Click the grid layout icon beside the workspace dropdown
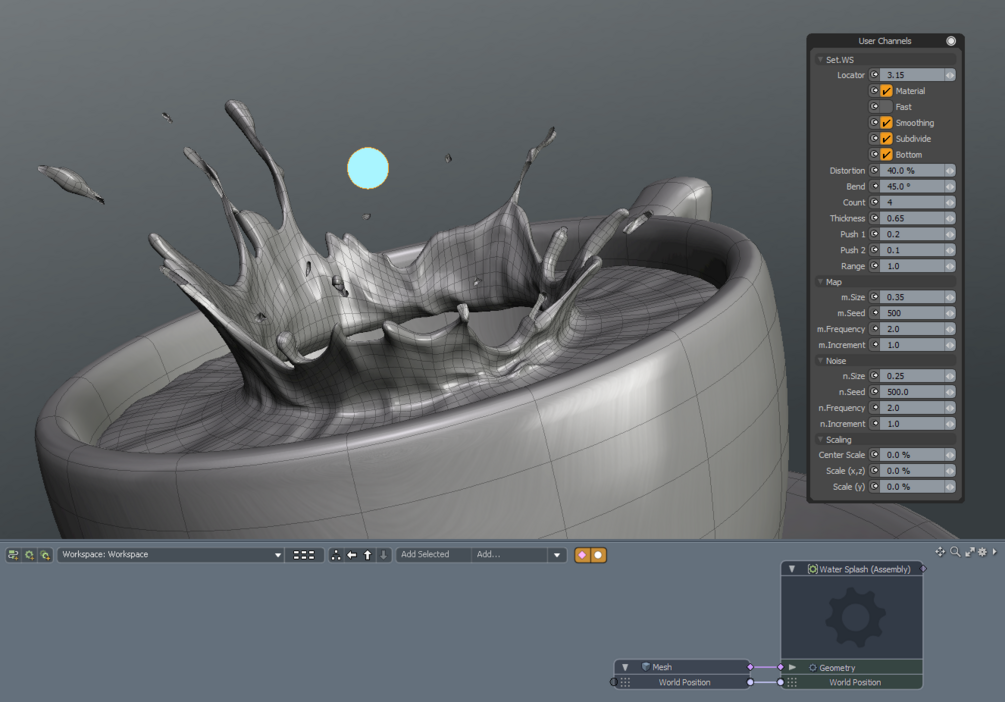 303,554
